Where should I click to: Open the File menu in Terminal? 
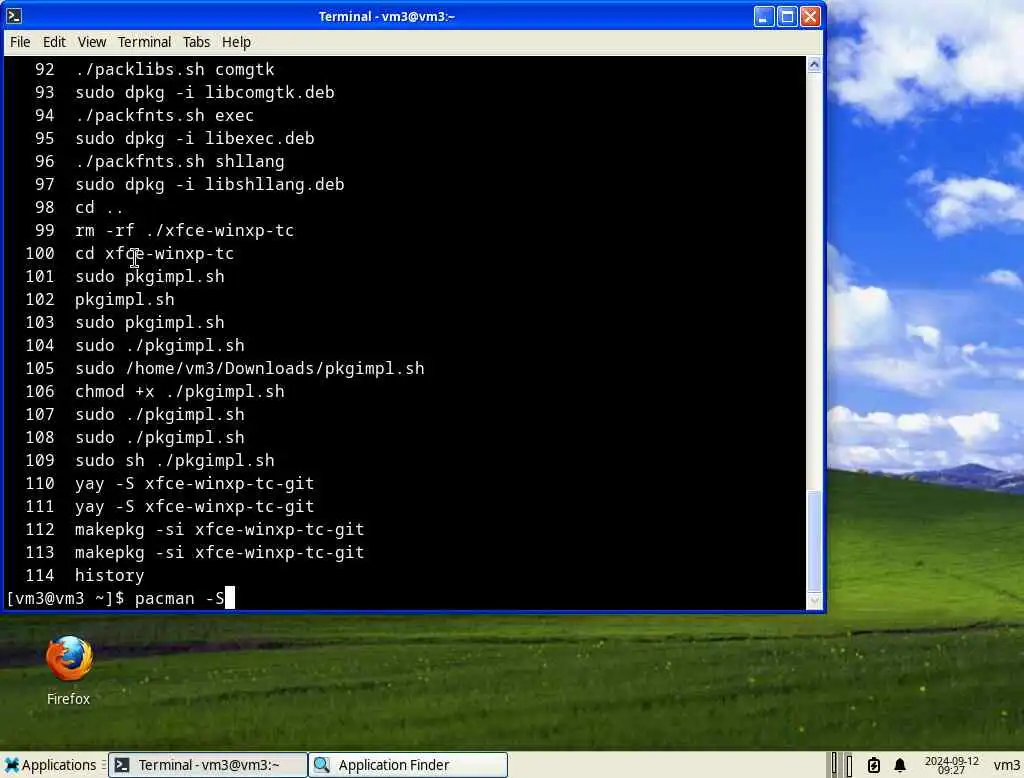pos(20,42)
